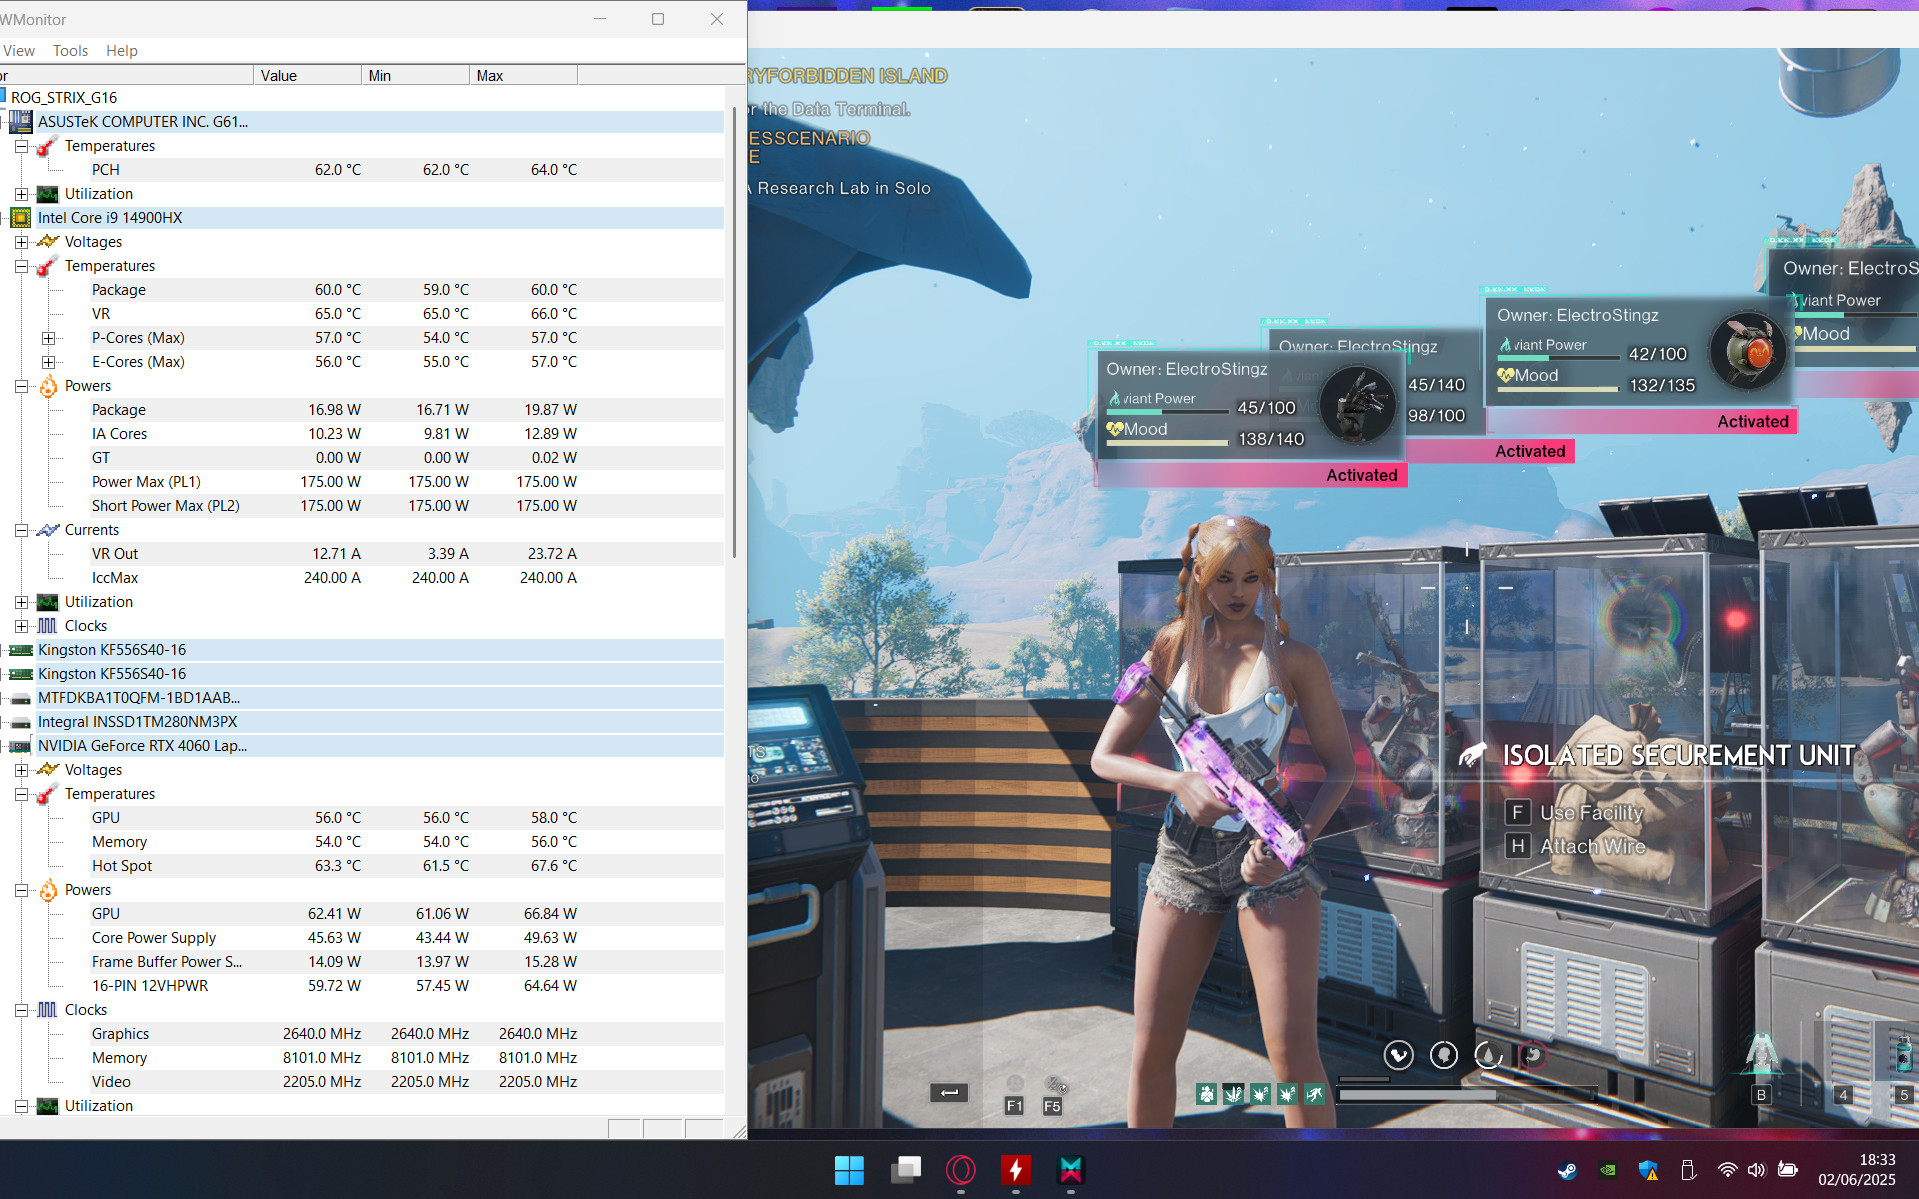Select the VR Out current row

[362, 554]
